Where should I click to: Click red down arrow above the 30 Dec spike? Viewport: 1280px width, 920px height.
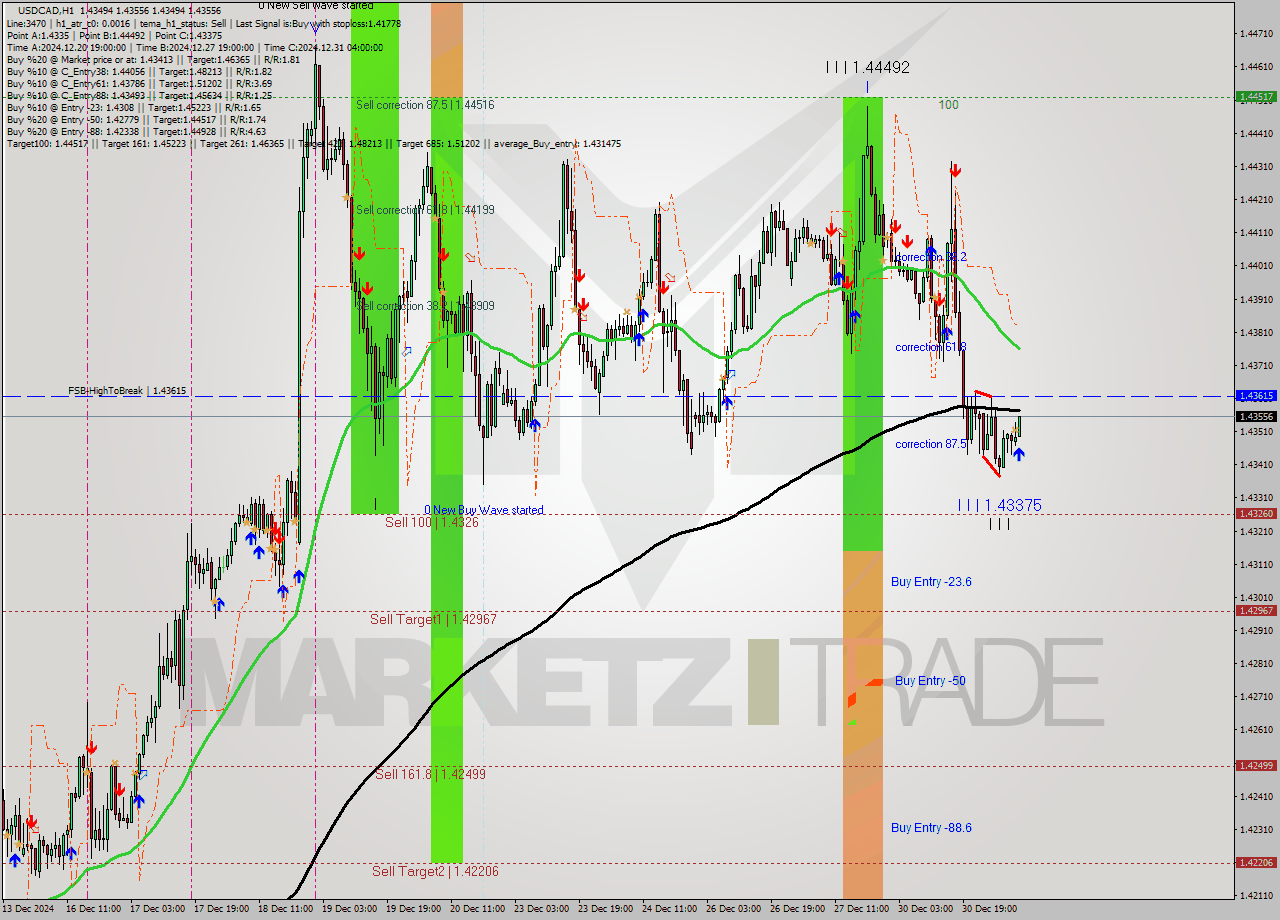[x=955, y=171]
